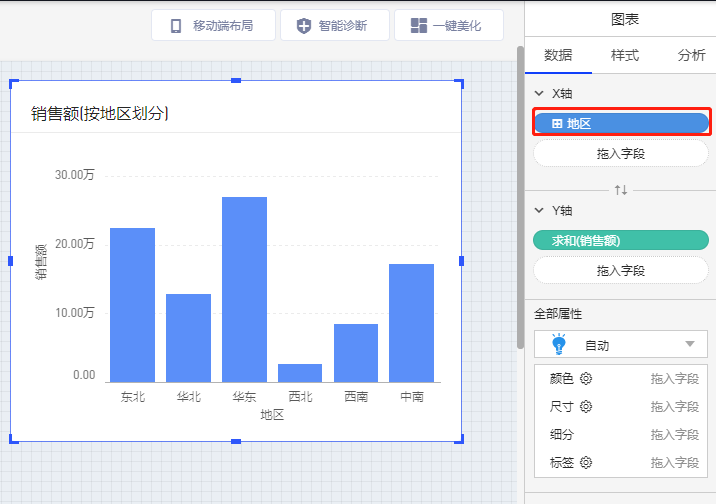This screenshot has height=504, width=716.
Task: Click the 20.00万 axis label
Action: tap(74, 244)
